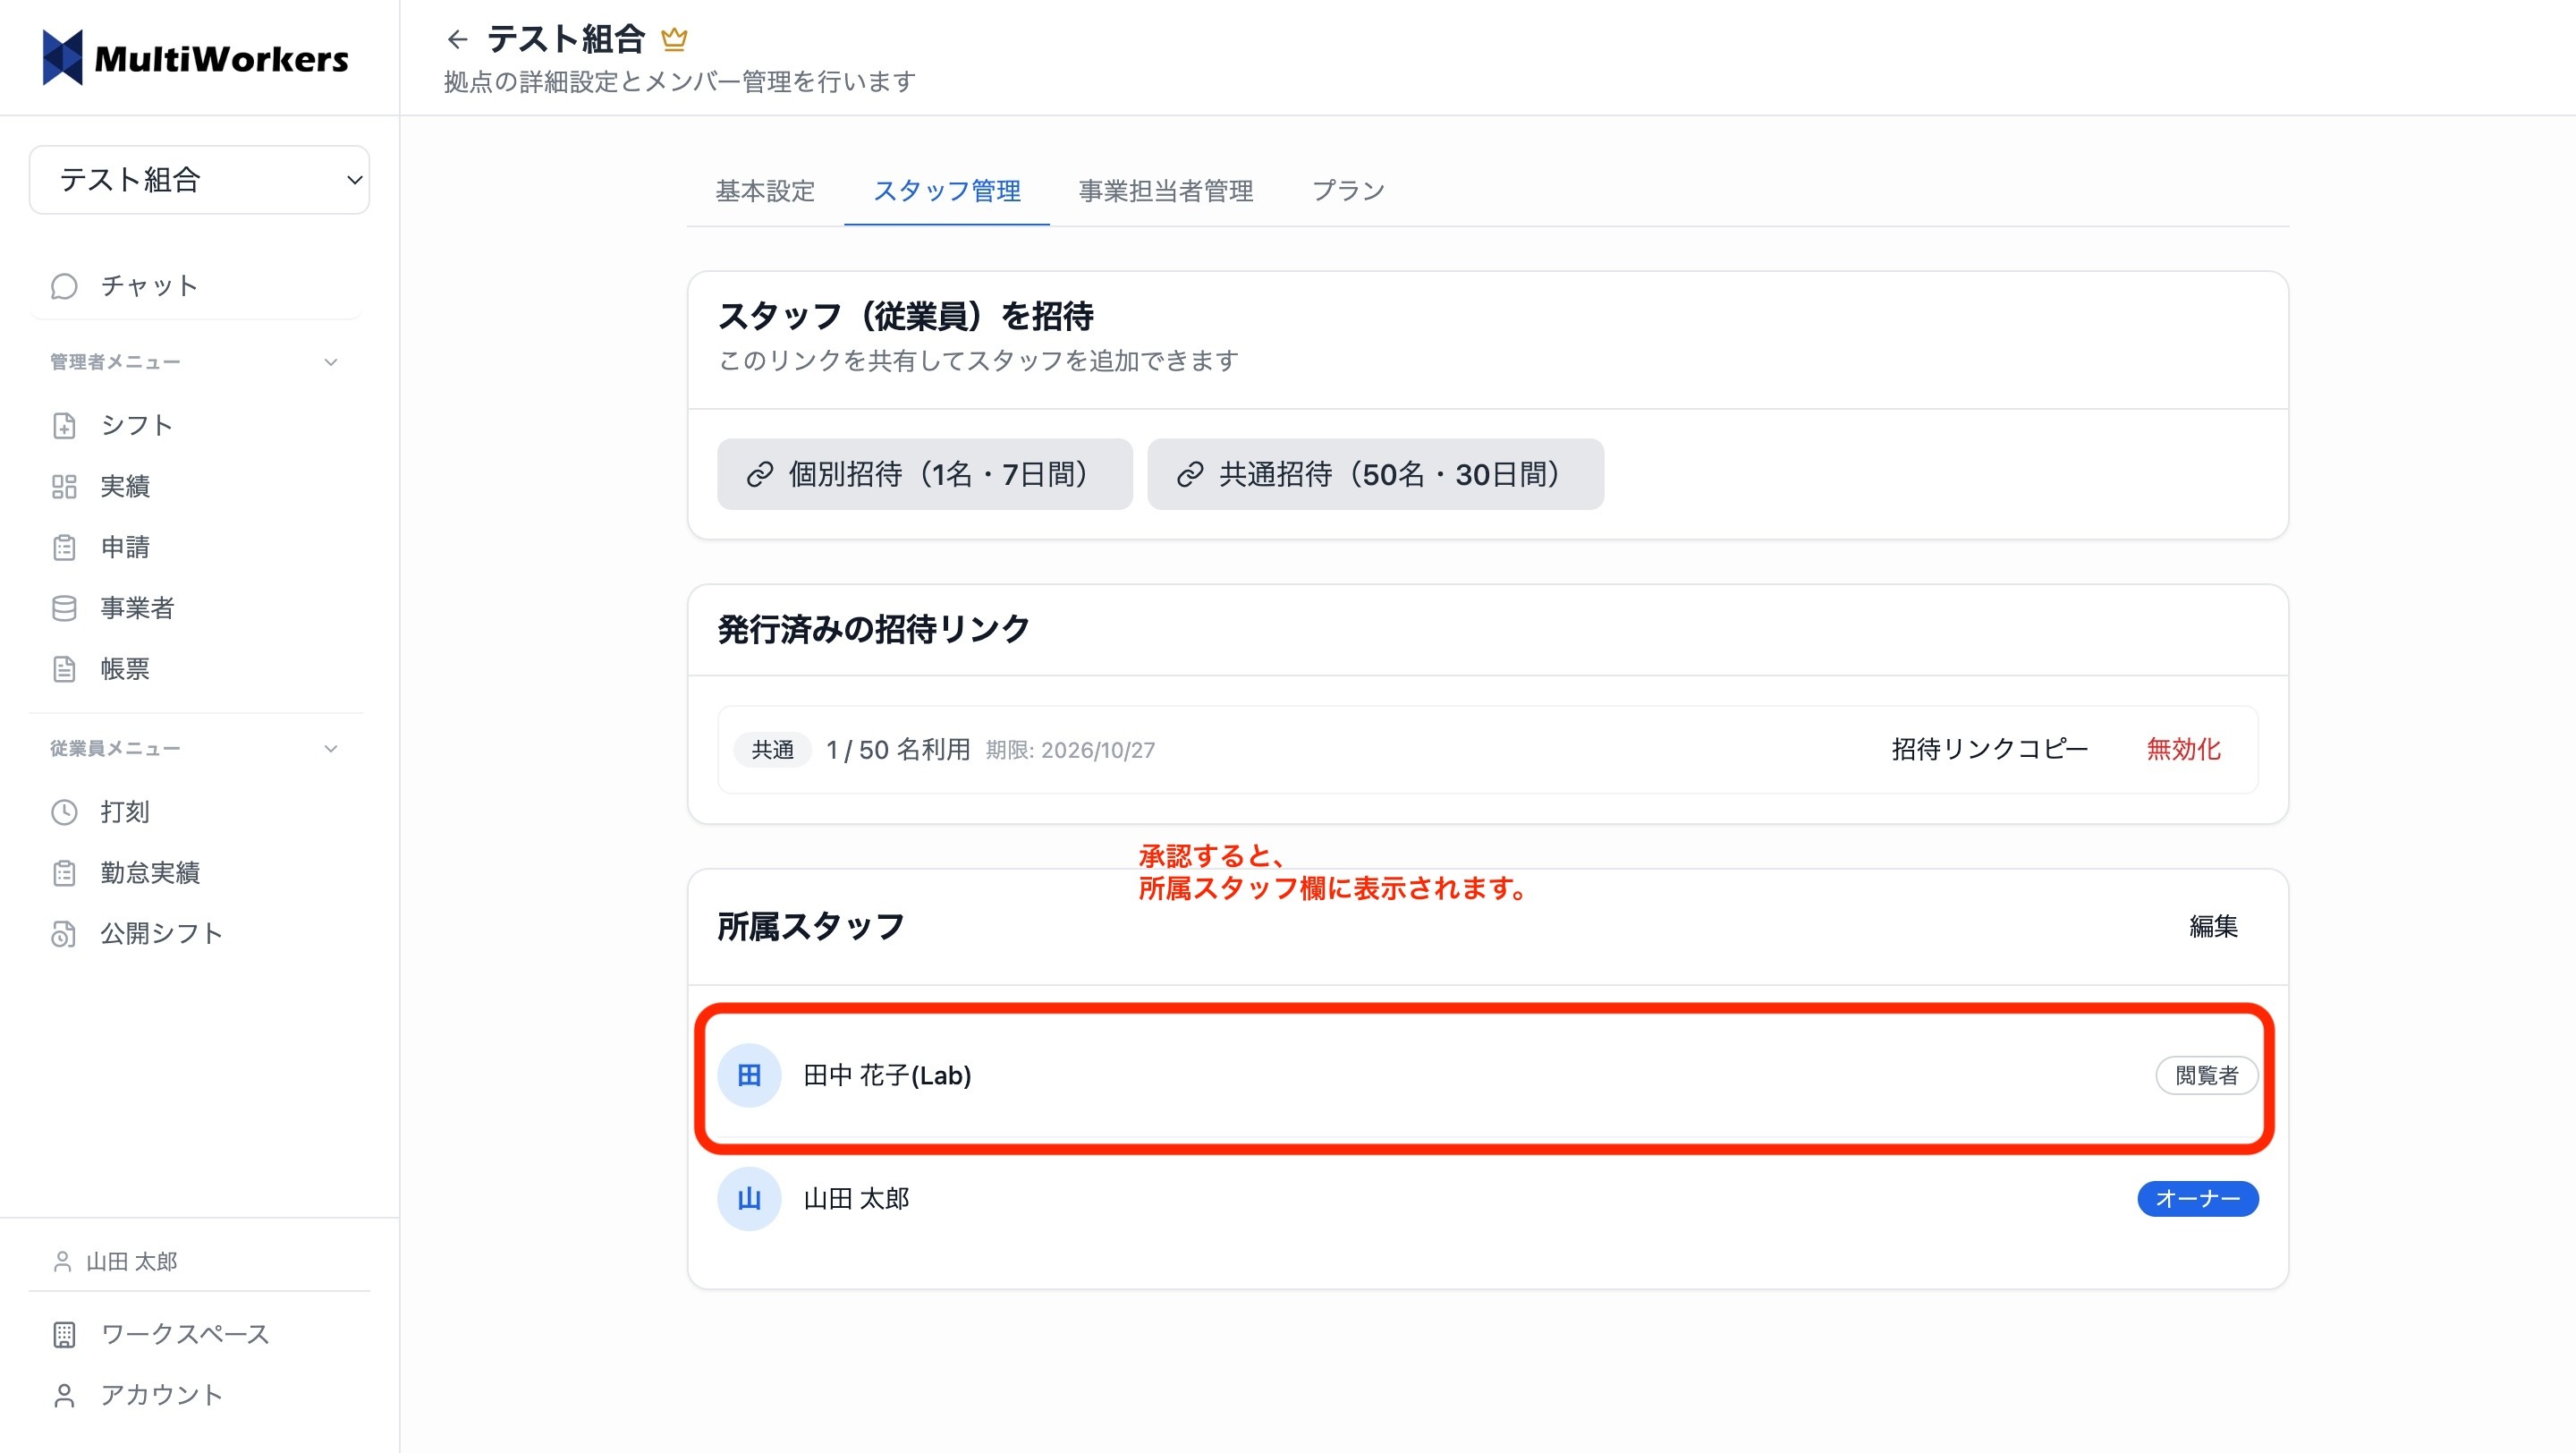2576x1453 pixels.
Task: Click 編集 in the 所属スタッフ section
Action: click(2213, 926)
